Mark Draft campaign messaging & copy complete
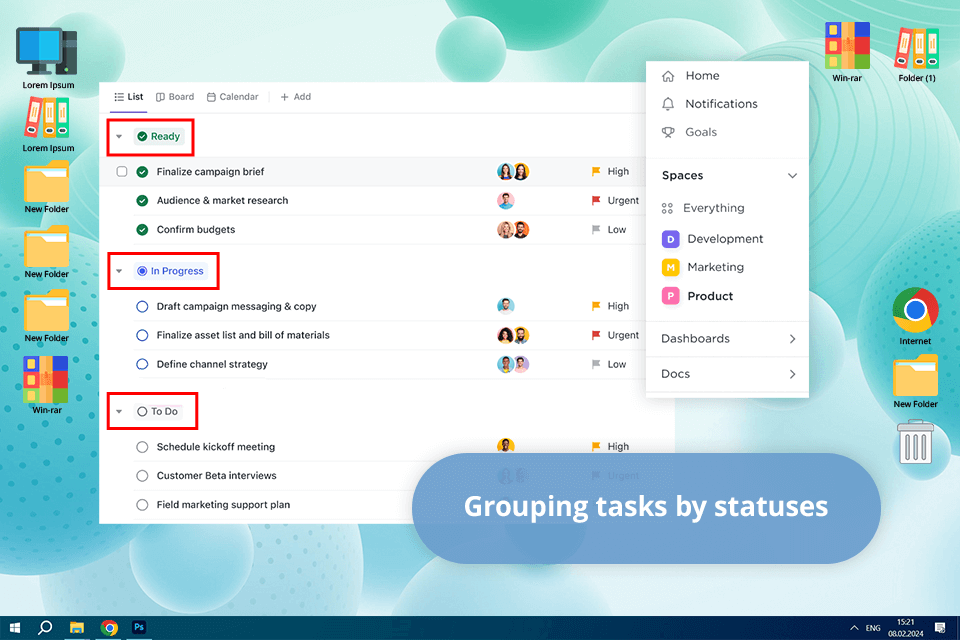This screenshot has height=640, width=960. click(x=142, y=306)
